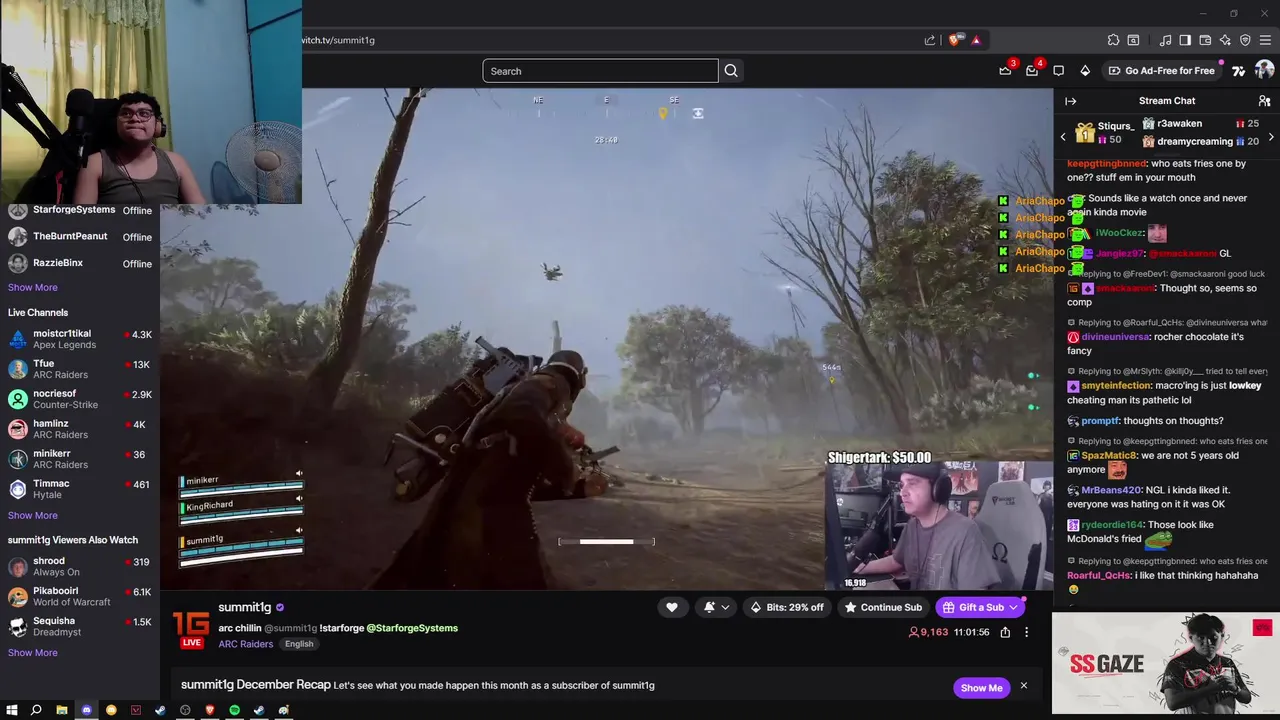
Task: Click the share page icon in address bar
Action: click(929, 40)
